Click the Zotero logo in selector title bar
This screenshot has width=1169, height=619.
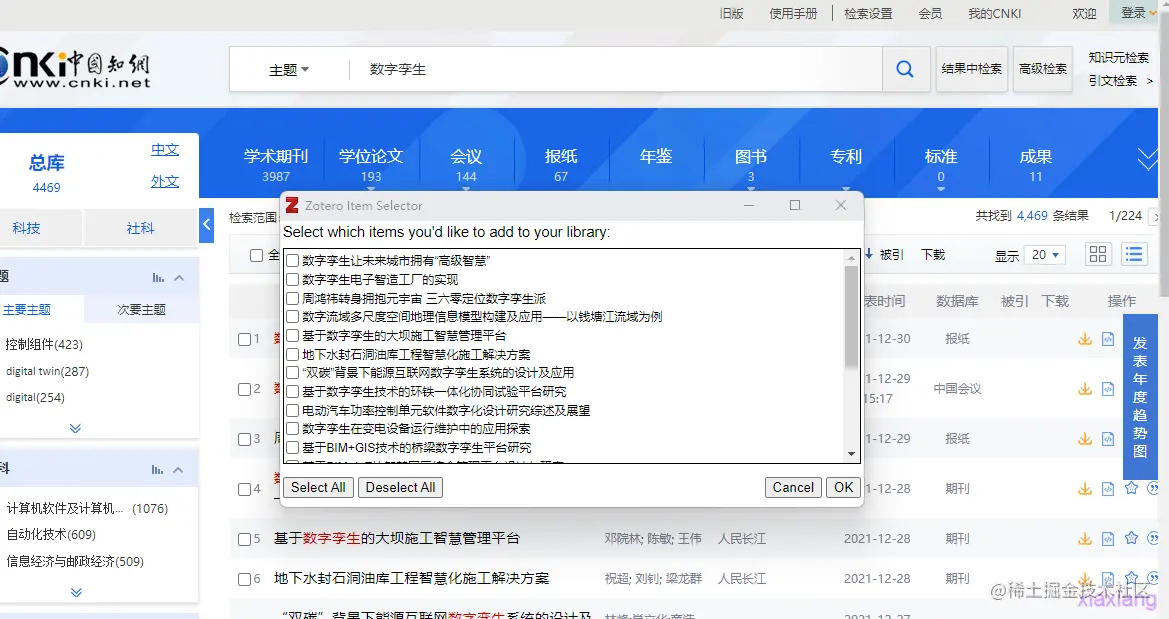pos(292,205)
